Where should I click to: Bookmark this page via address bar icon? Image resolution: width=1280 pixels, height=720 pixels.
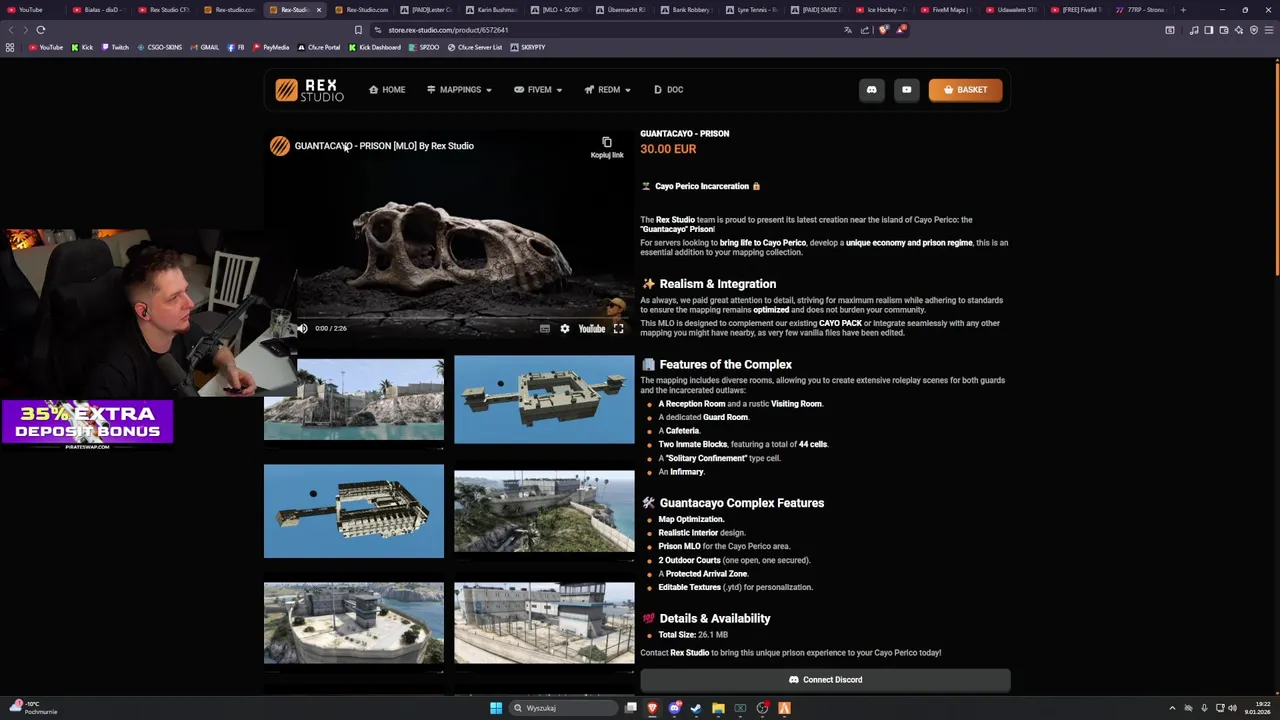[359, 30]
